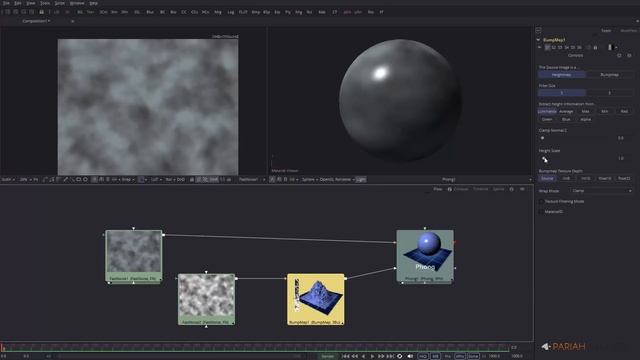The width and height of the screenshot is (640, 360).
Task: Add the first Mrg Merge tool from toolbar
Action: [x=218, y=12]
